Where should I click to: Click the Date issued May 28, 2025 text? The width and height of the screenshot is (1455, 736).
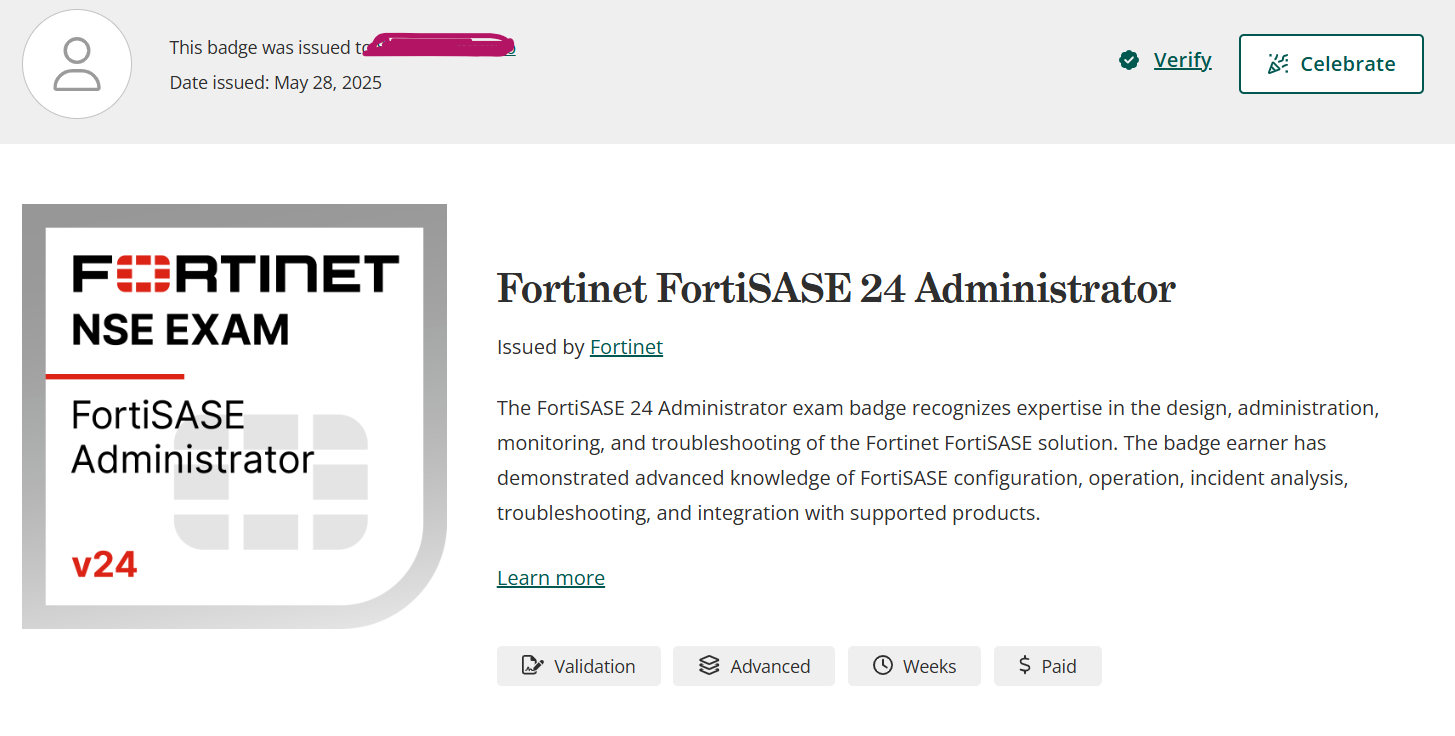tap(276, 83)
